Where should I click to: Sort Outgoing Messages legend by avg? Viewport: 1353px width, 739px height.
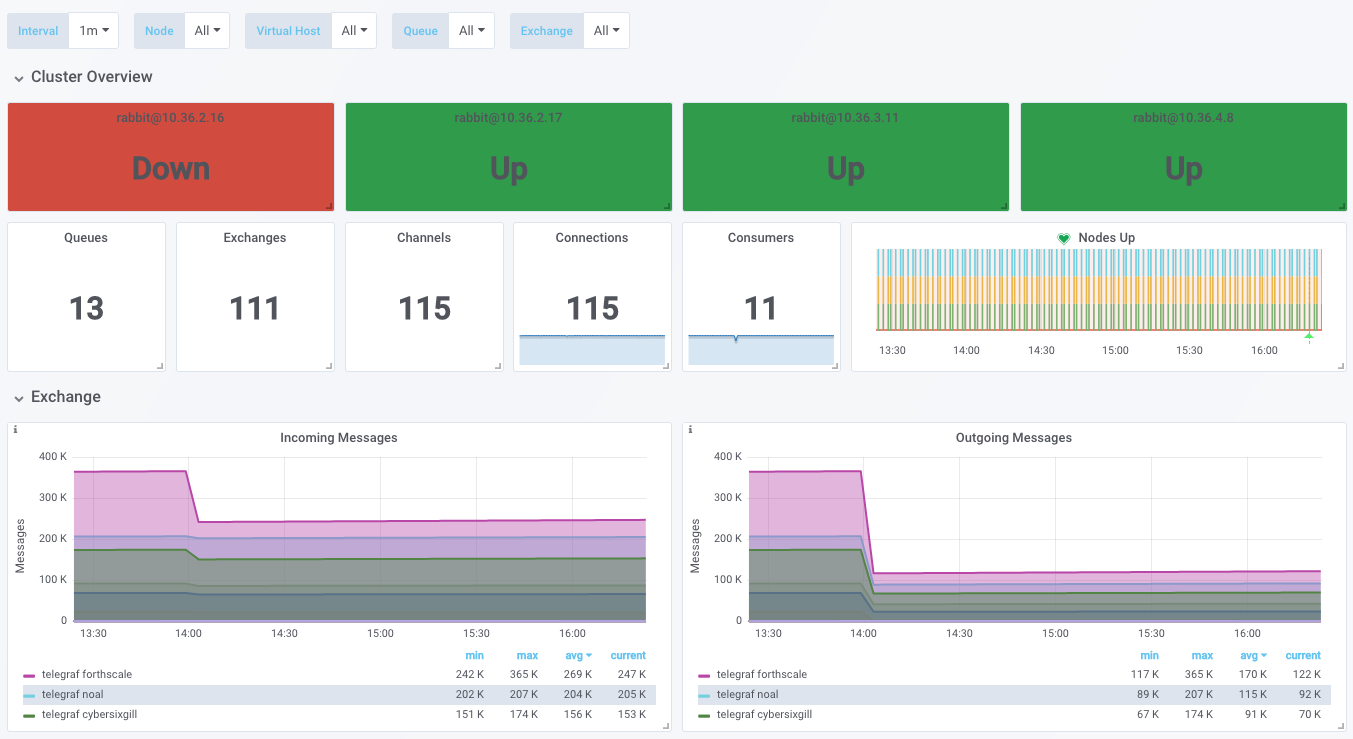click(x=1254, y=656)
